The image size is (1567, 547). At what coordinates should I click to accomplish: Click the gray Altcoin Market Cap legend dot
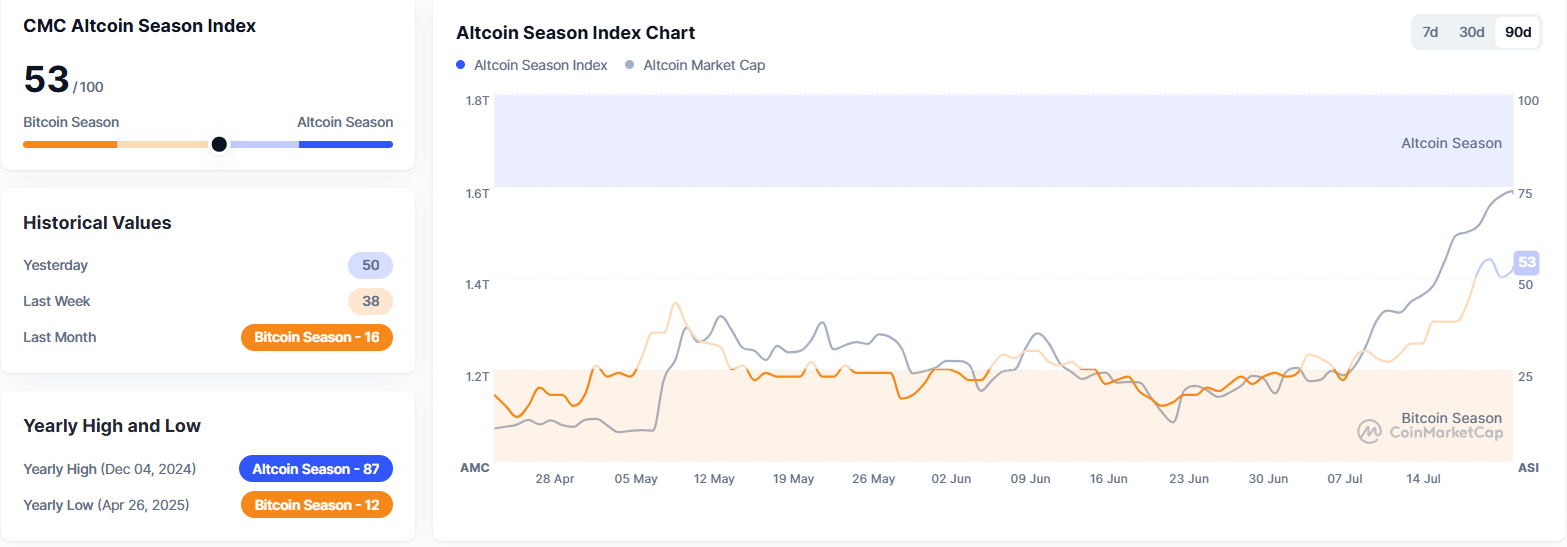click(629, 65)
